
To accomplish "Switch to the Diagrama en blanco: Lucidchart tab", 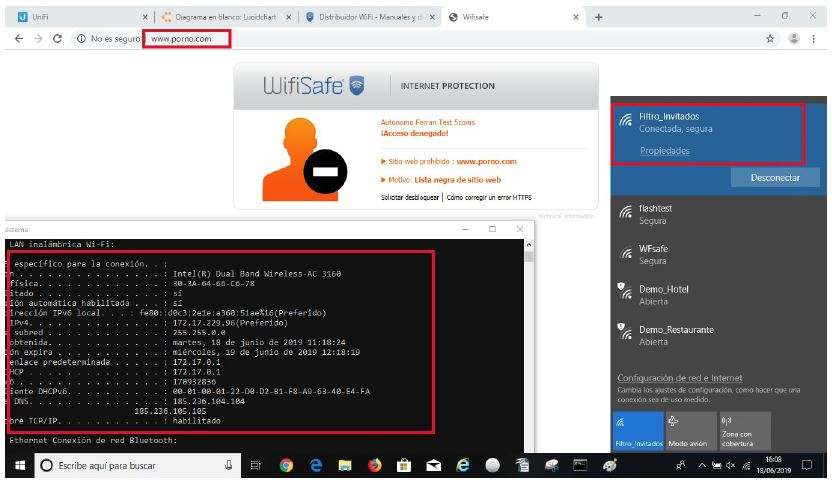I will (x=226, y=17).
